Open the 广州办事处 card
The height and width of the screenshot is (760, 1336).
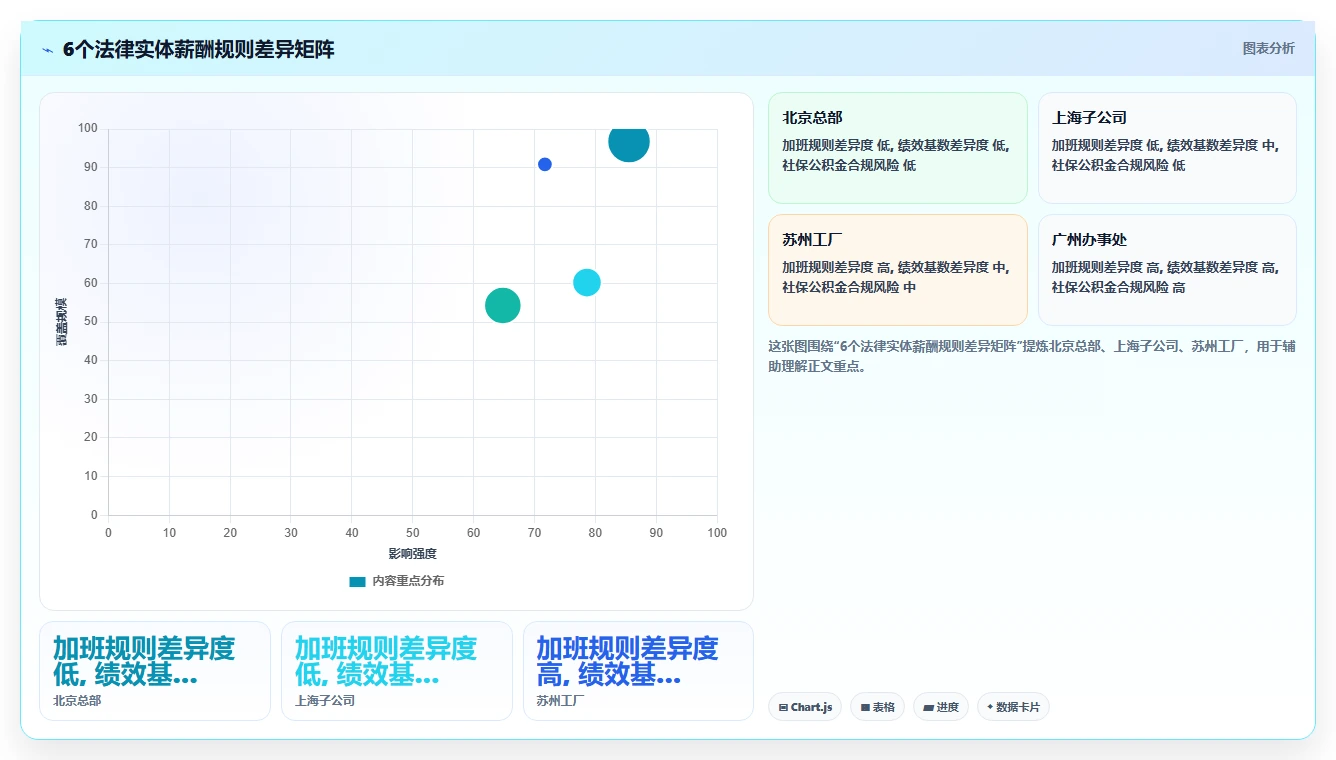tap(1167, 270)
